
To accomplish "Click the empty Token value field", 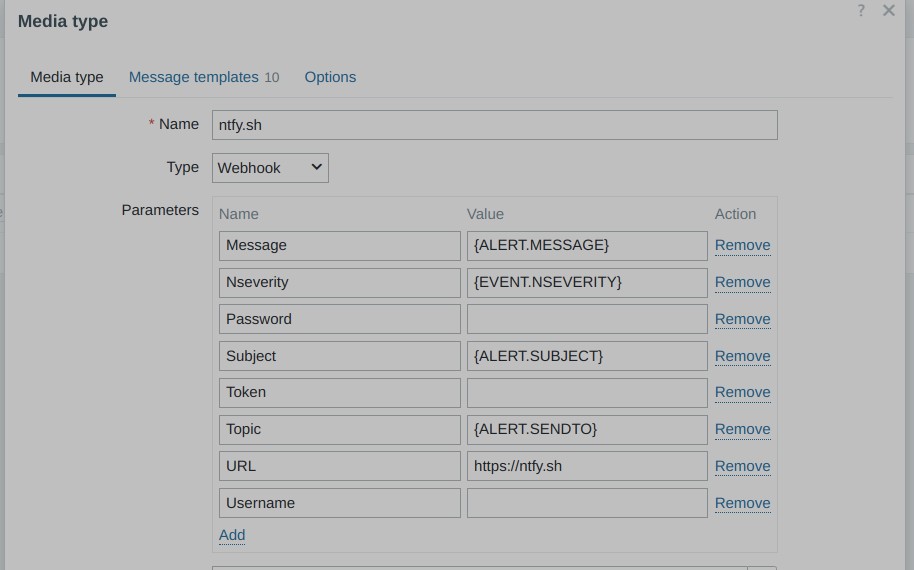I will (587, 393).
